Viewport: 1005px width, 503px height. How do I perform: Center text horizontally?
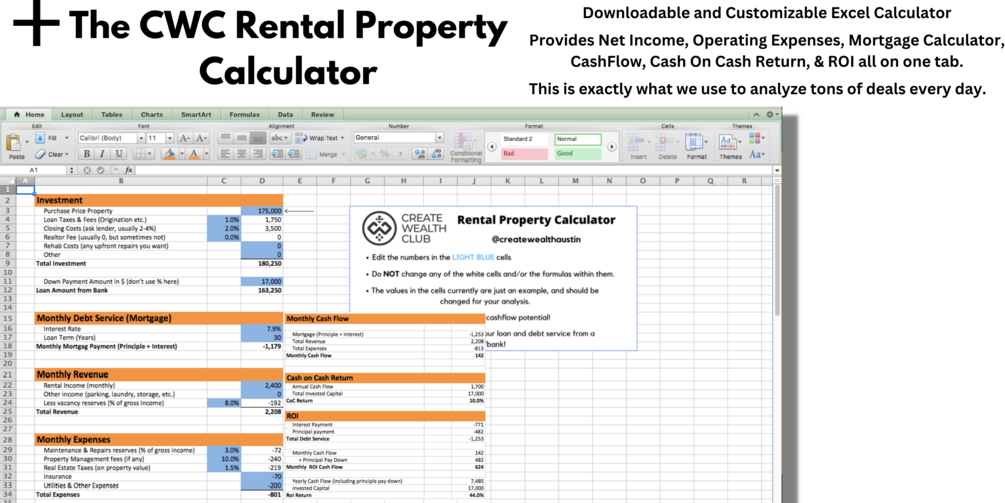pos(242,154)
